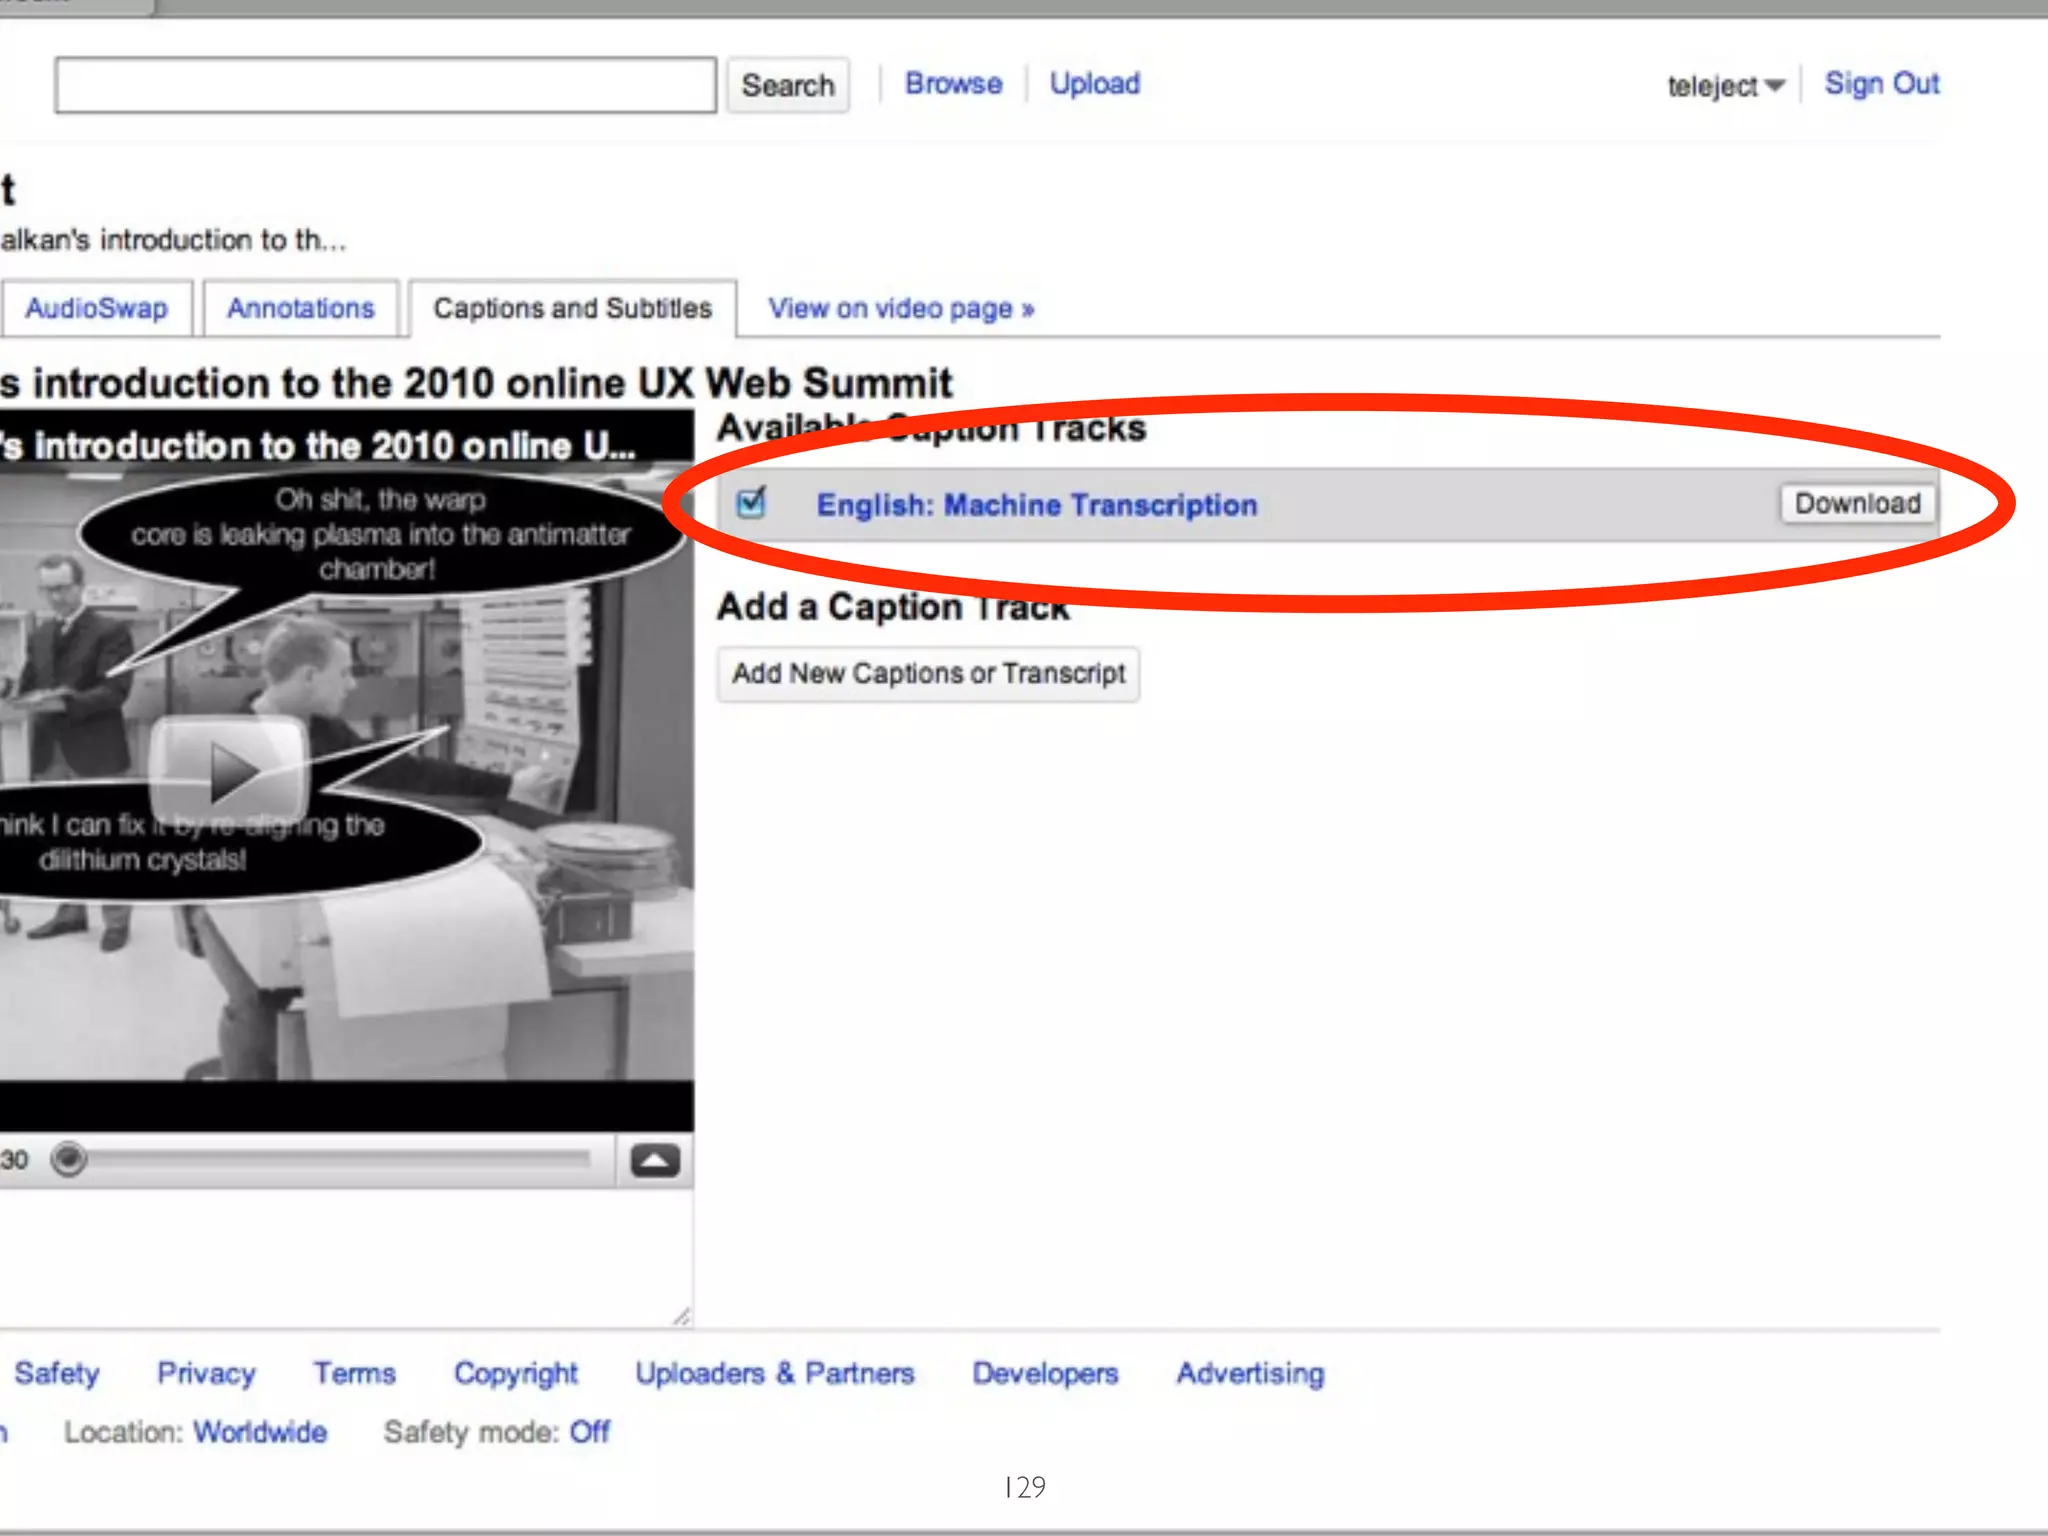Click the Search button
This screenshot has width=2048, height=1536.
pyautogui.click(x=787, y=85)
